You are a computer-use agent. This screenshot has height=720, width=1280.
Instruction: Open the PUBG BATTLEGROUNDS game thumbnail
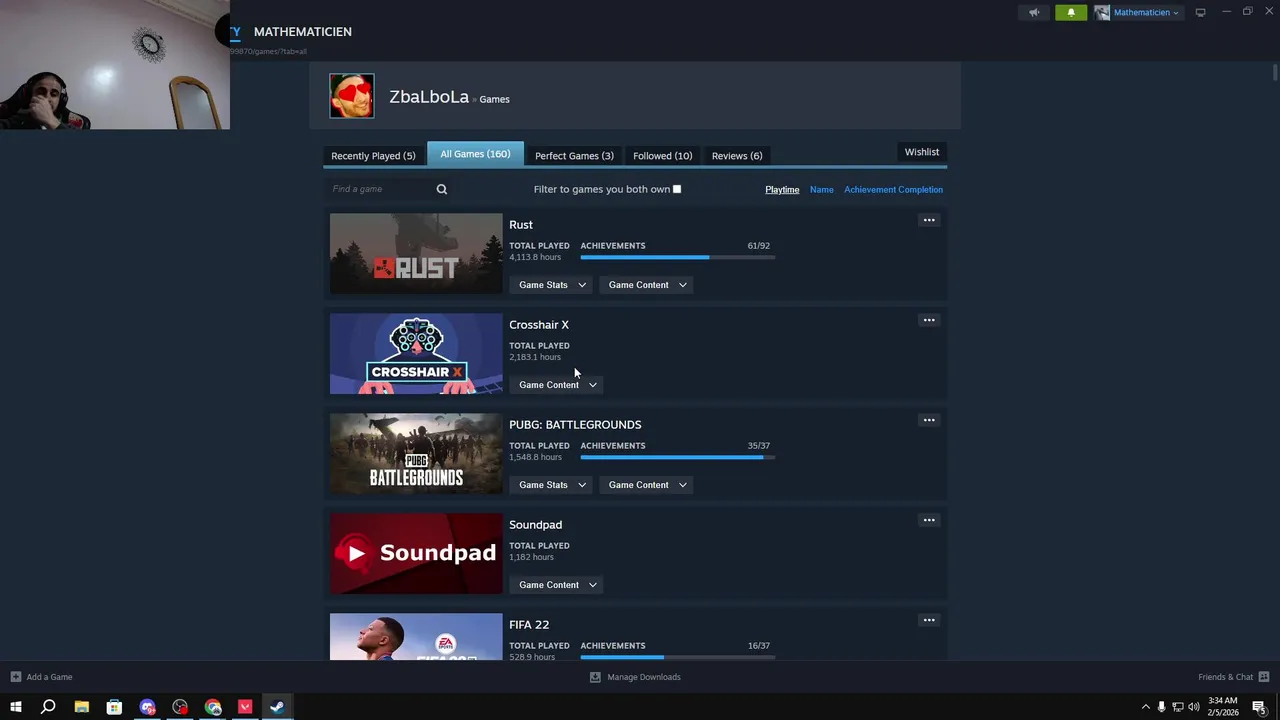pyautogui.click(x=416, y=453)
